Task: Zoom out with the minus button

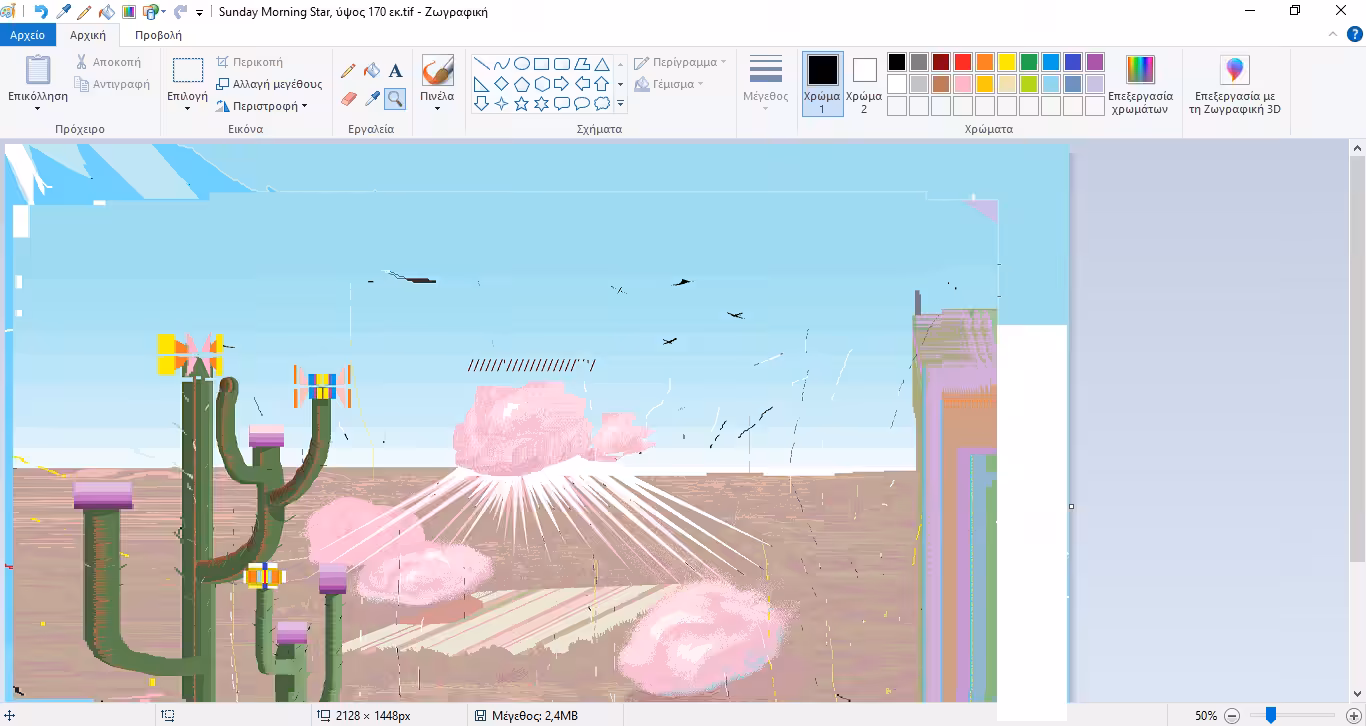Action: [x=1232, y=716]
